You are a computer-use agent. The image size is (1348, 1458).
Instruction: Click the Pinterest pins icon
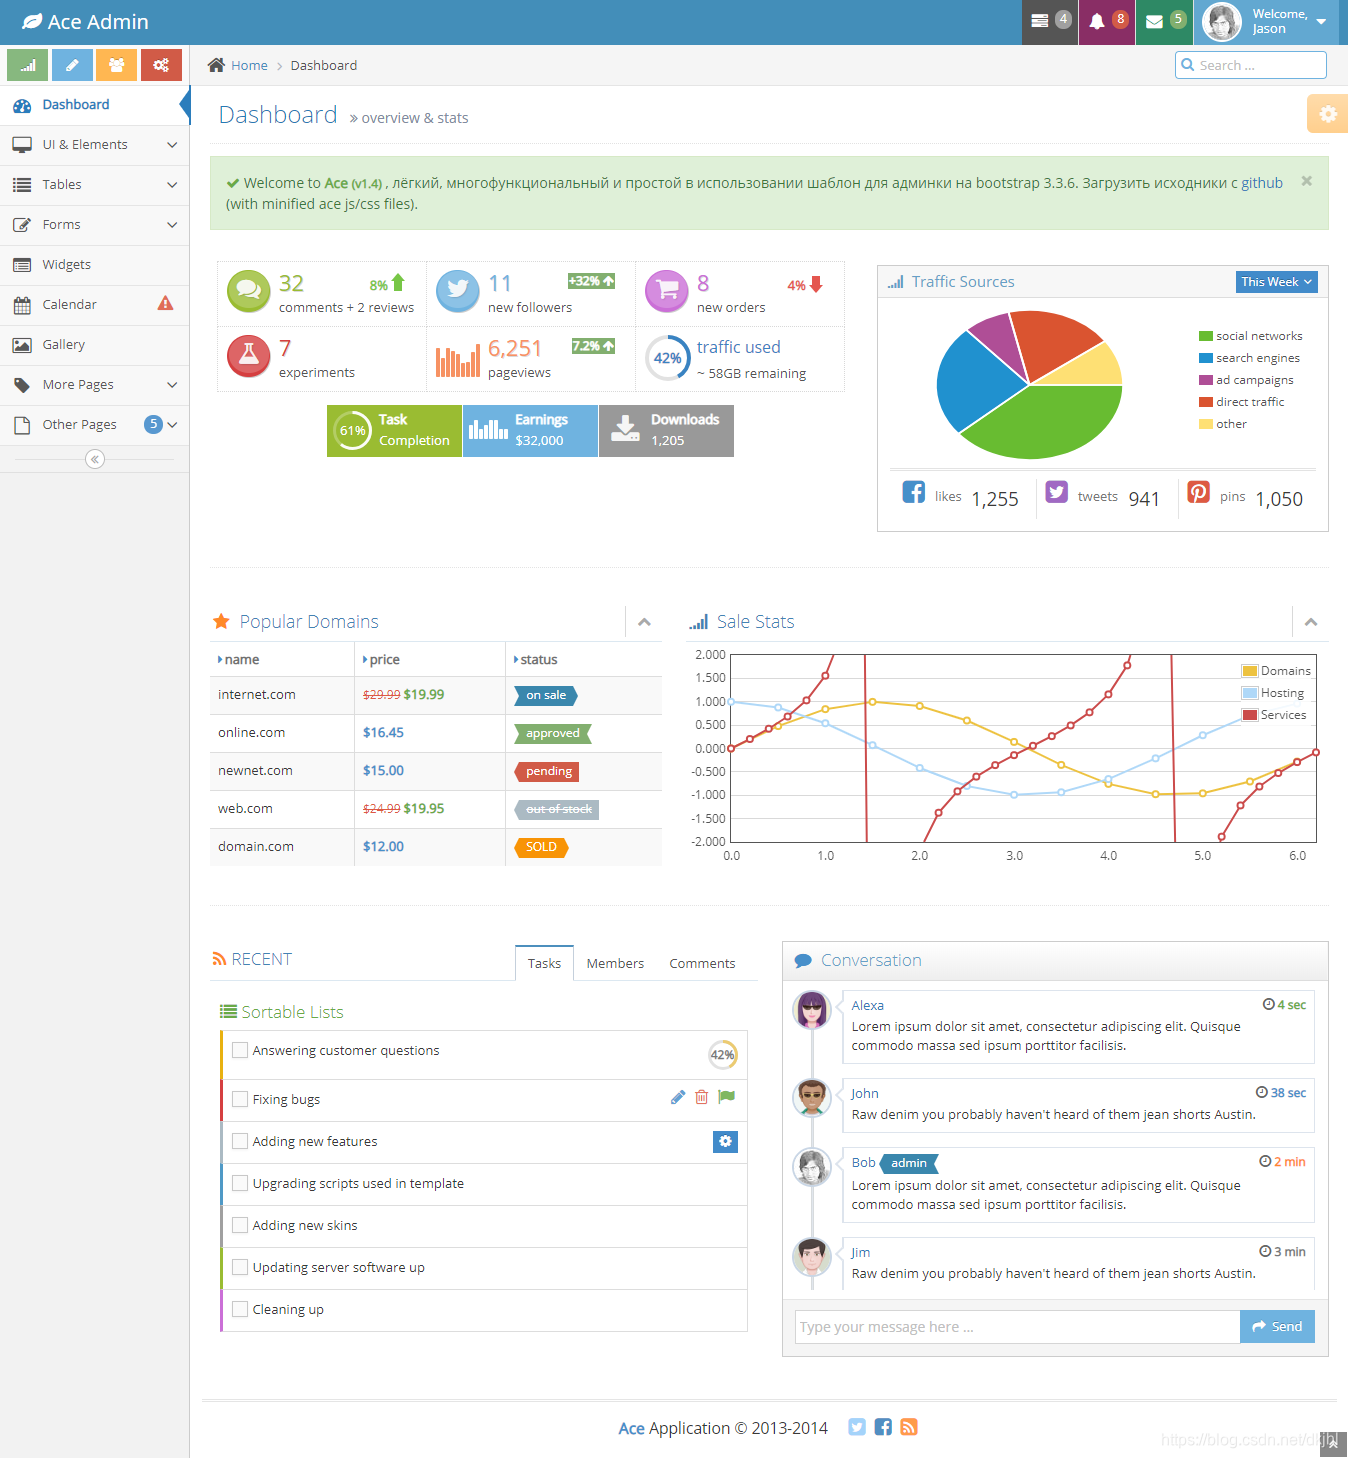coord(1199,492)
